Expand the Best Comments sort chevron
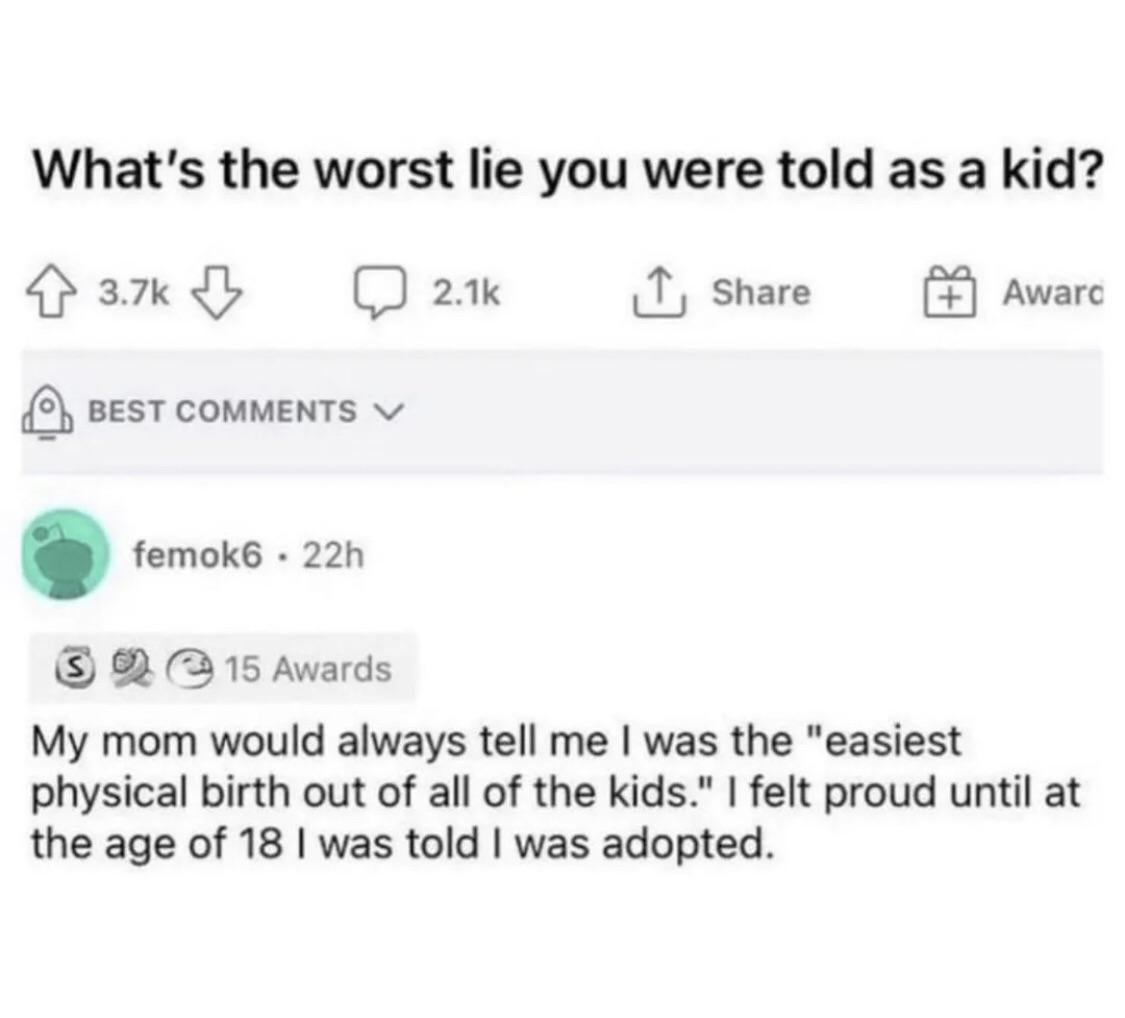Screen dimensions: 1125x1018 (x=384, y=411)
